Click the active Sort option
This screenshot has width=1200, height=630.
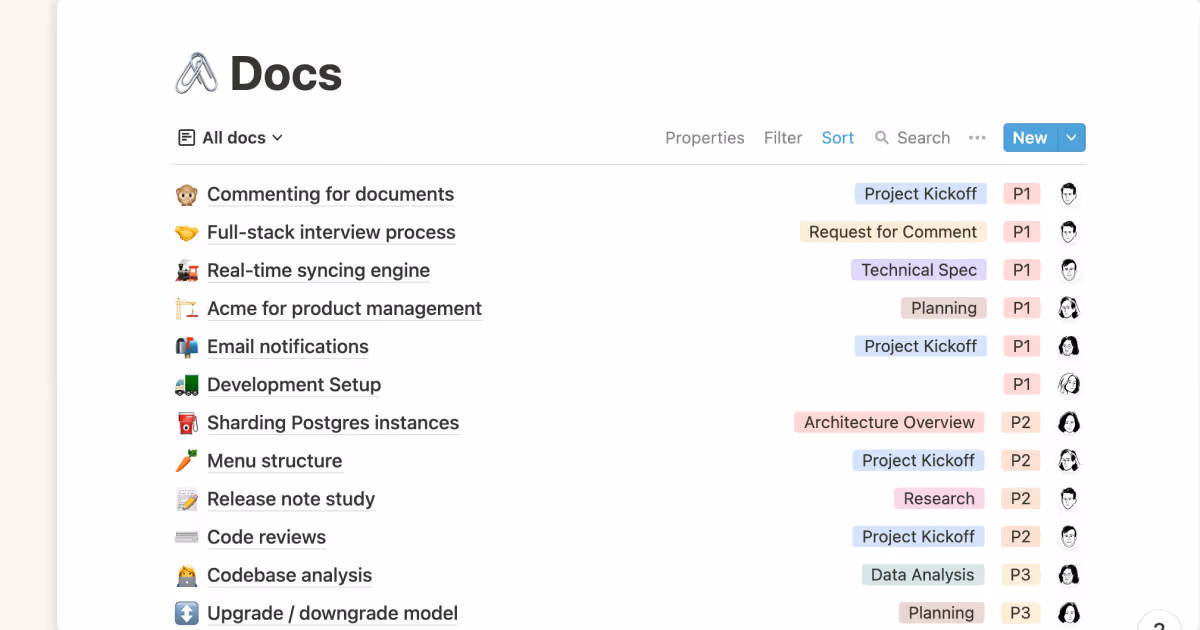point(838,137)
